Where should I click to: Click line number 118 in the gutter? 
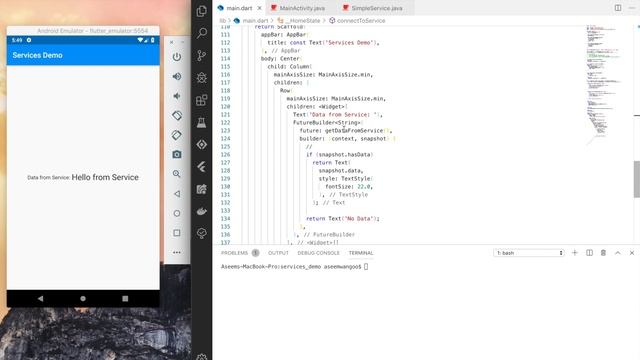[x=225, y=91]
